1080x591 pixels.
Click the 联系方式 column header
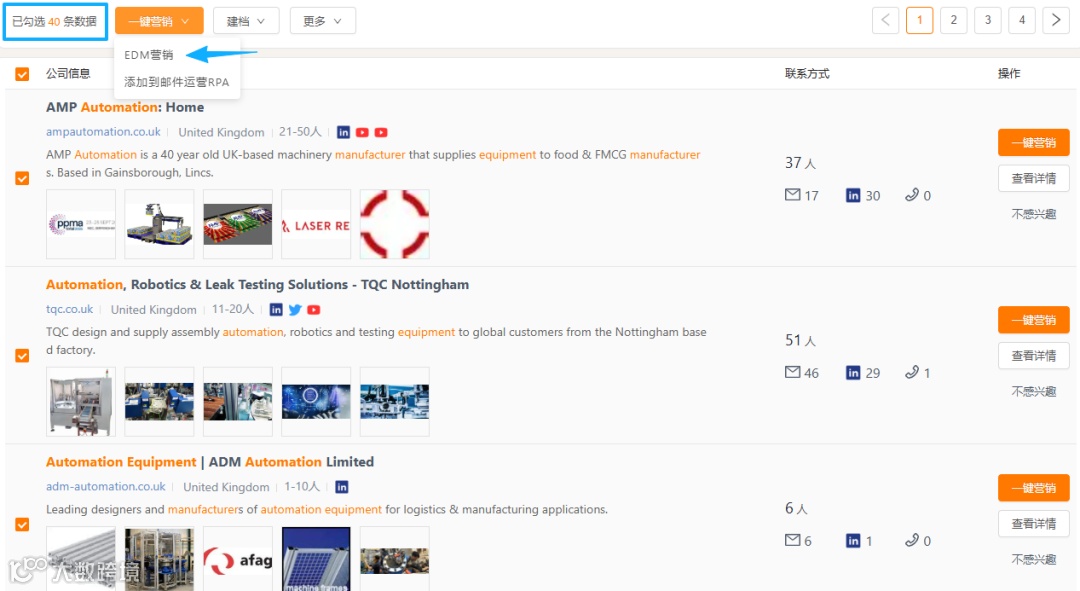click(807, 74)
